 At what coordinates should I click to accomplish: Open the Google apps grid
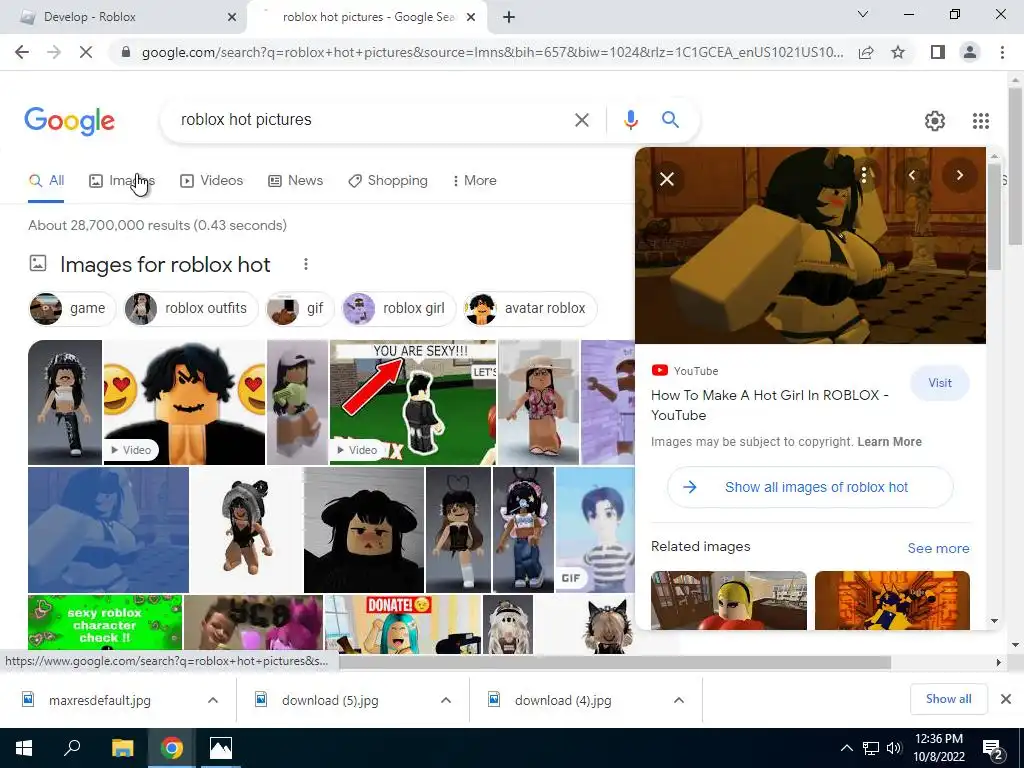point(980,121)
